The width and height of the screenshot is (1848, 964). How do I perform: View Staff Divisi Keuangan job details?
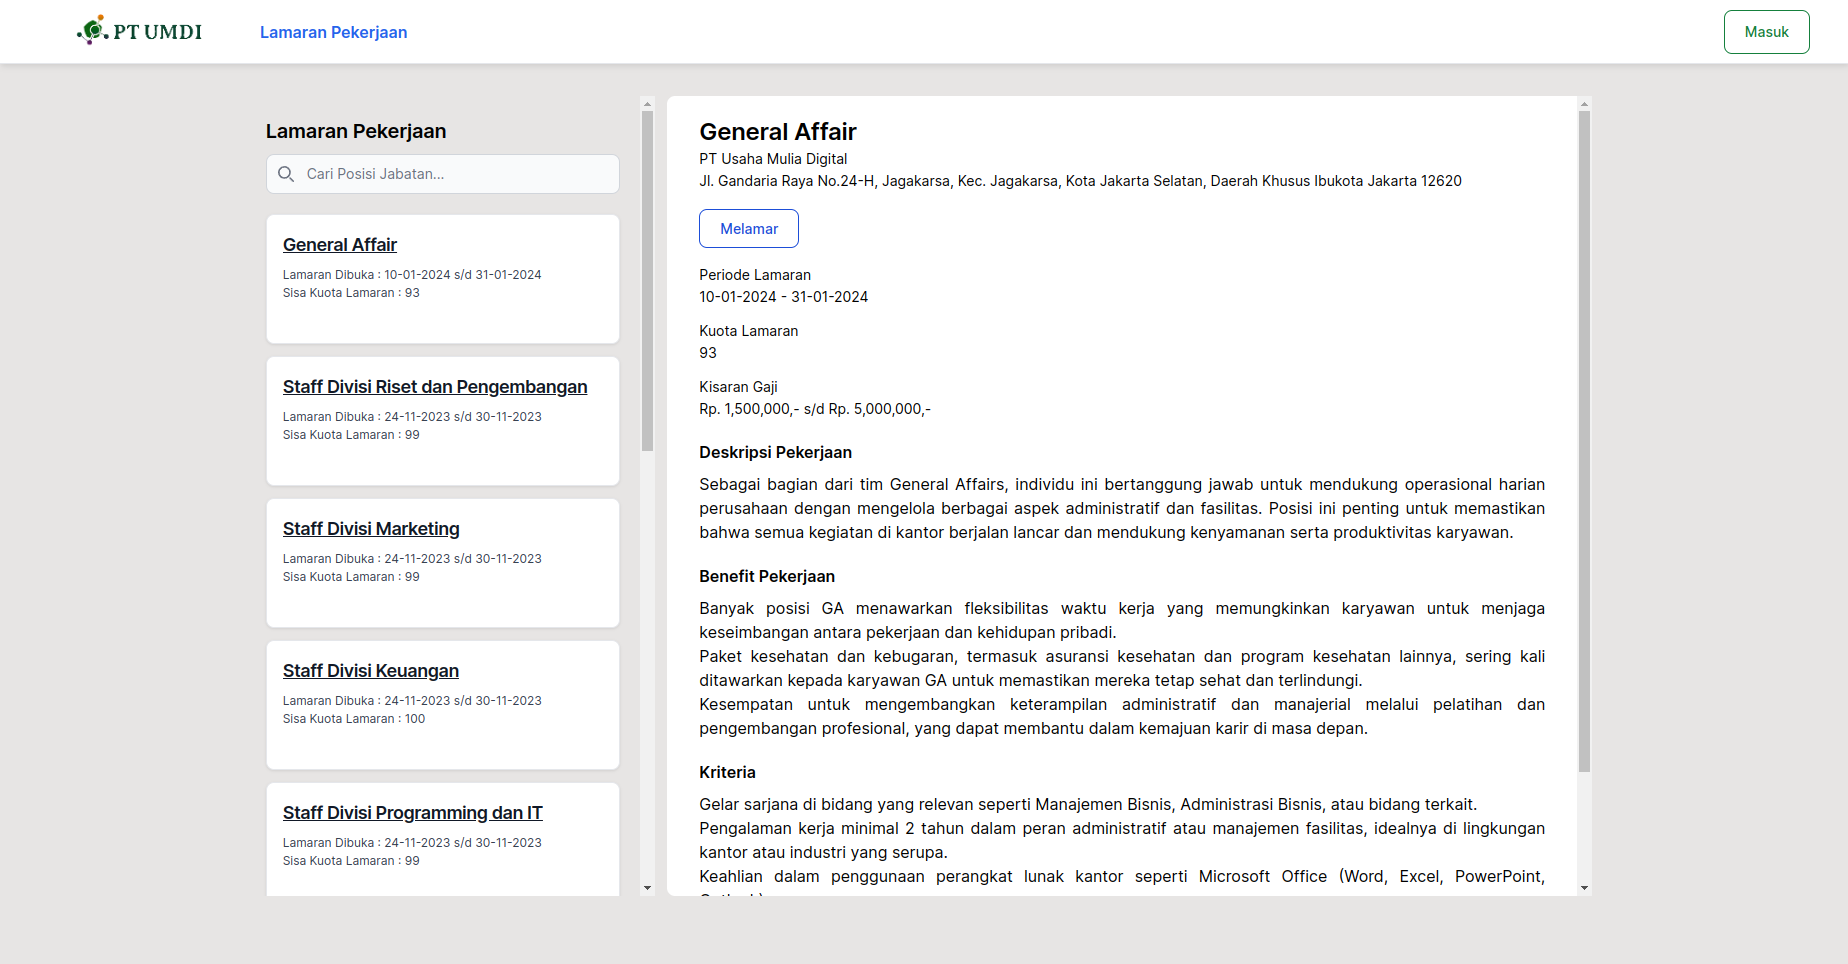coord(371,671)
